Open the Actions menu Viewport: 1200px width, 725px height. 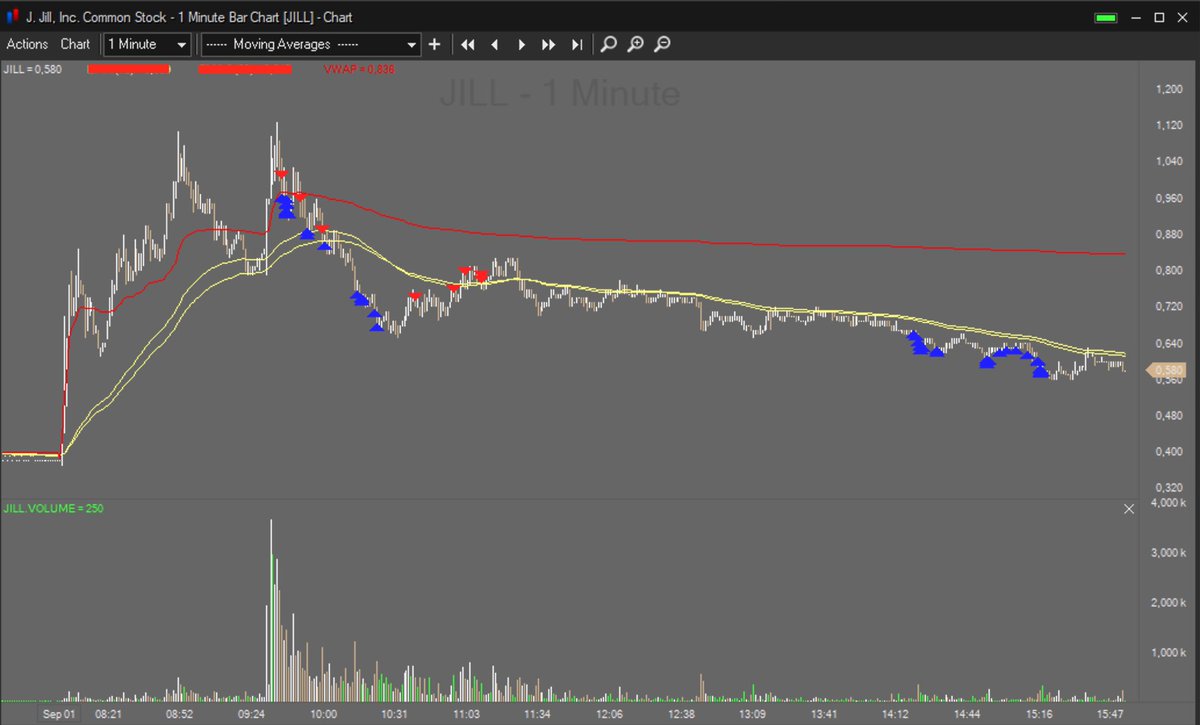click(27, 44)
